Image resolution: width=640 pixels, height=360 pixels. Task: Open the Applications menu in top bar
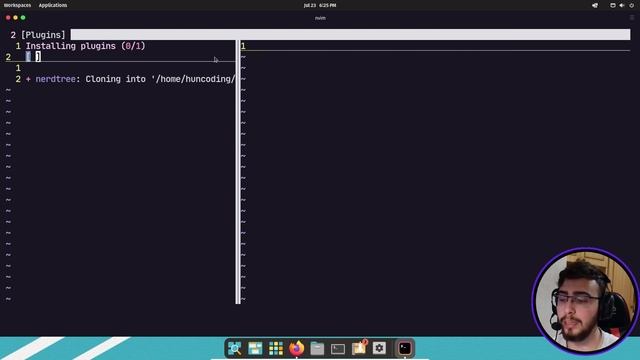(53, 5)
